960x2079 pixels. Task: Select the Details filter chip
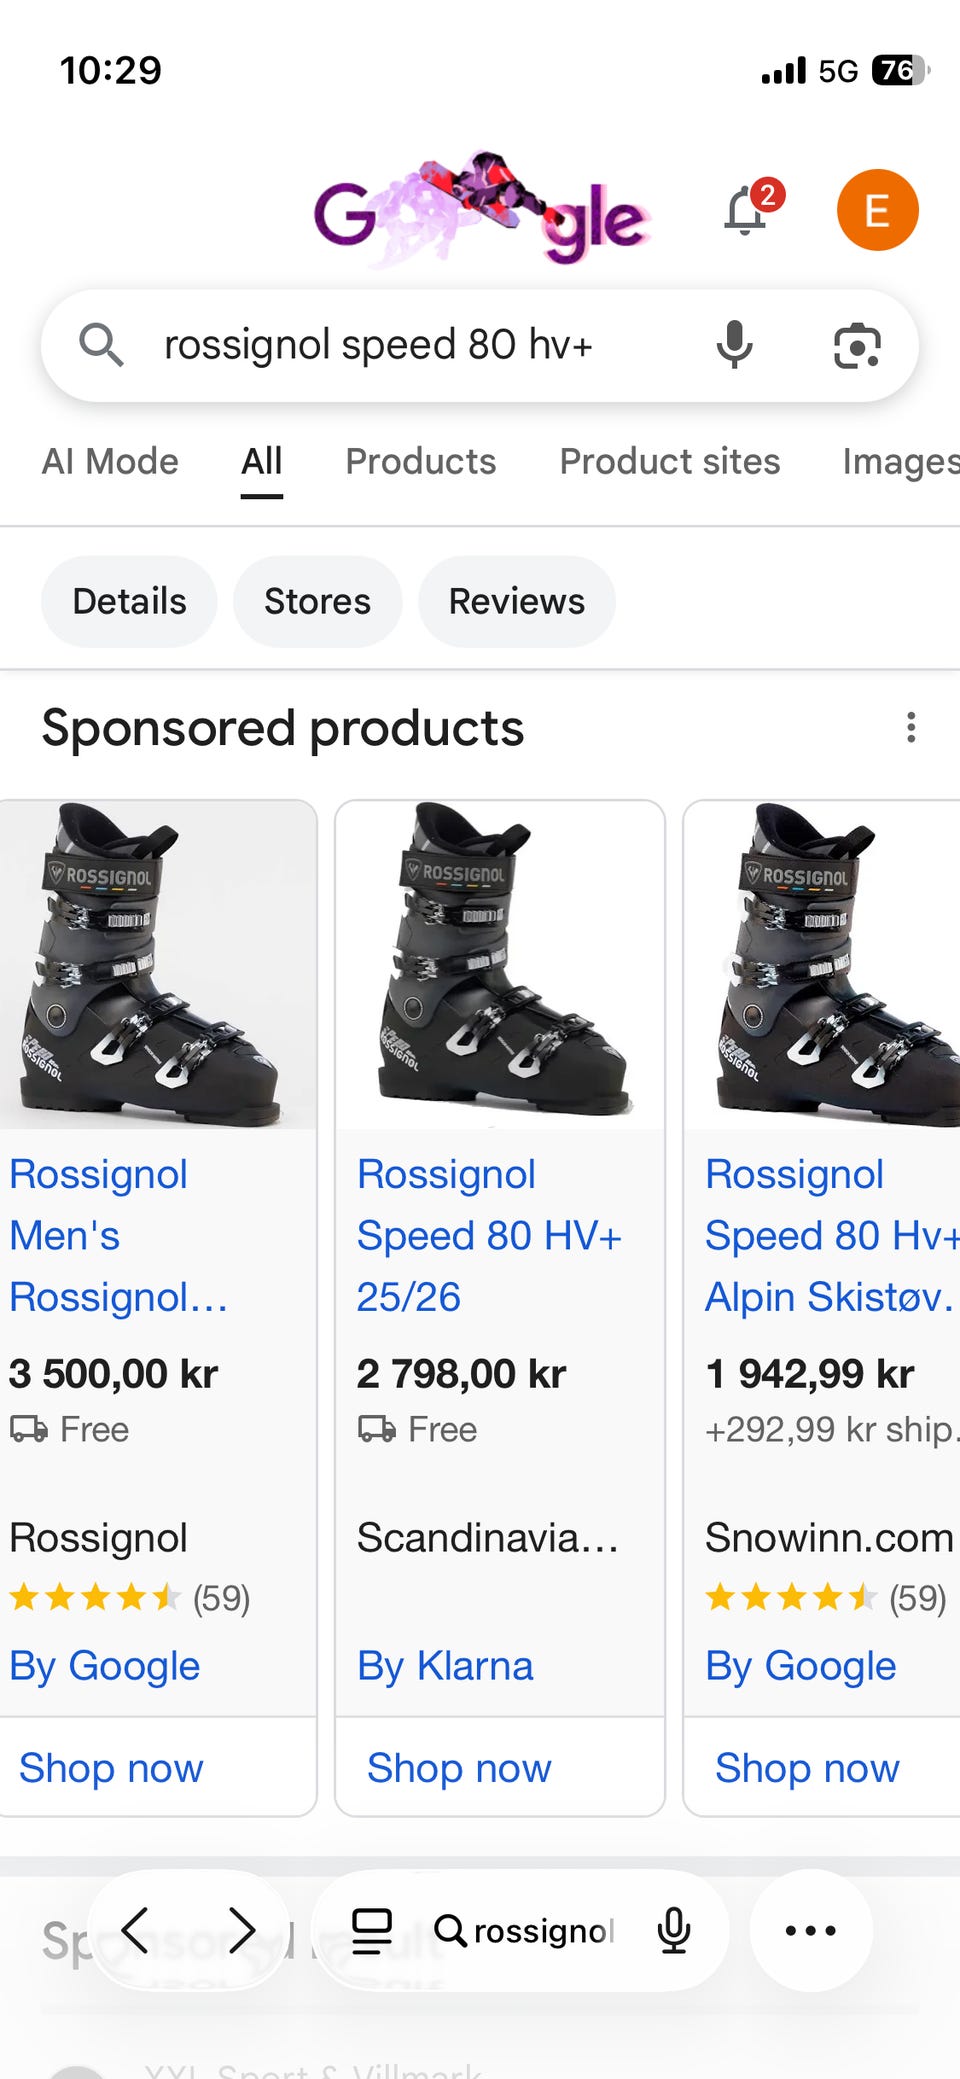tap(129, 601)
